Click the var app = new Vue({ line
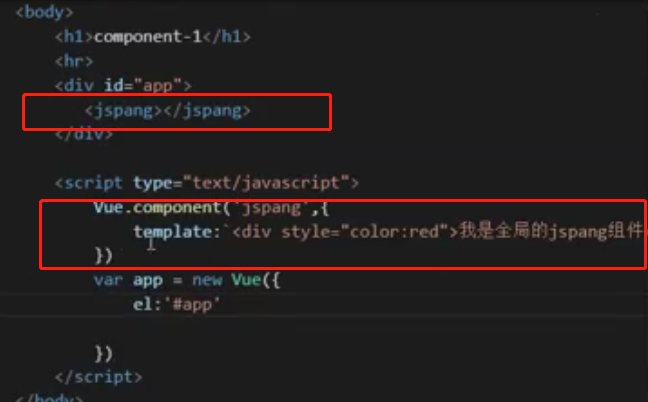This screenshot has width=648, height=402. pyautogui.click(x=187, y=280)
